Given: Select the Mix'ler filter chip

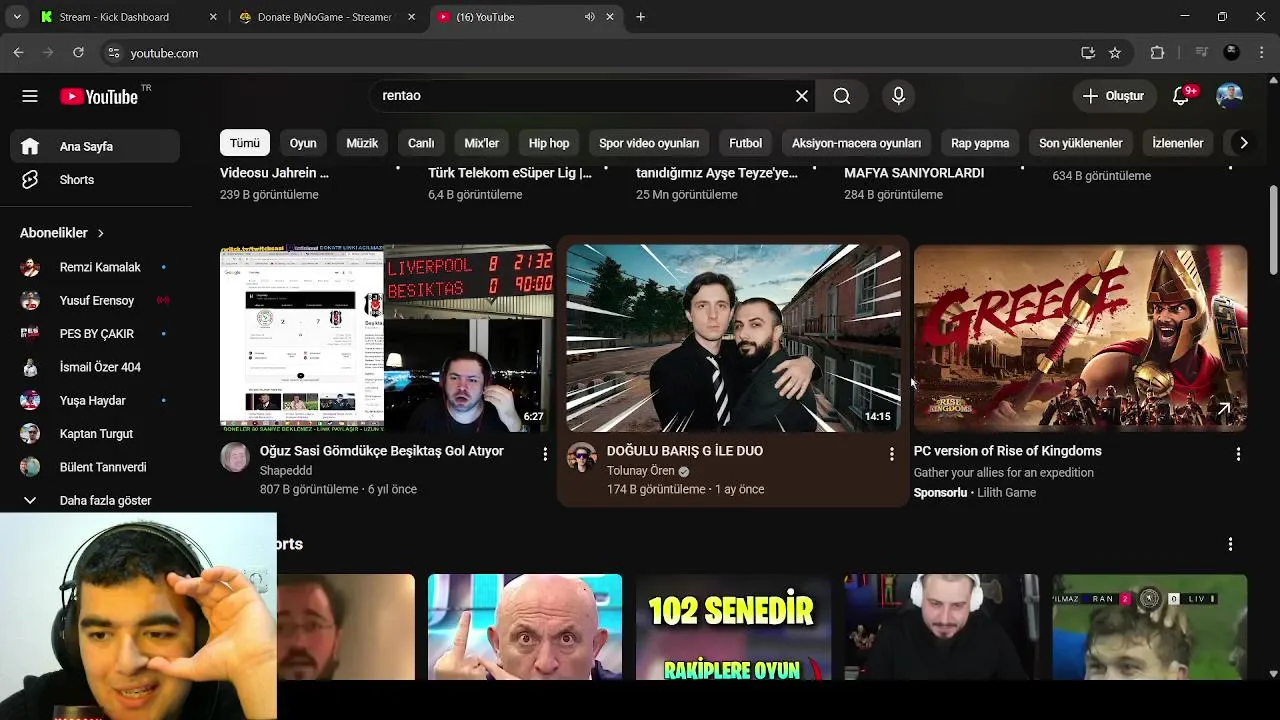Looking at the screenshot, I should point(481,143).
